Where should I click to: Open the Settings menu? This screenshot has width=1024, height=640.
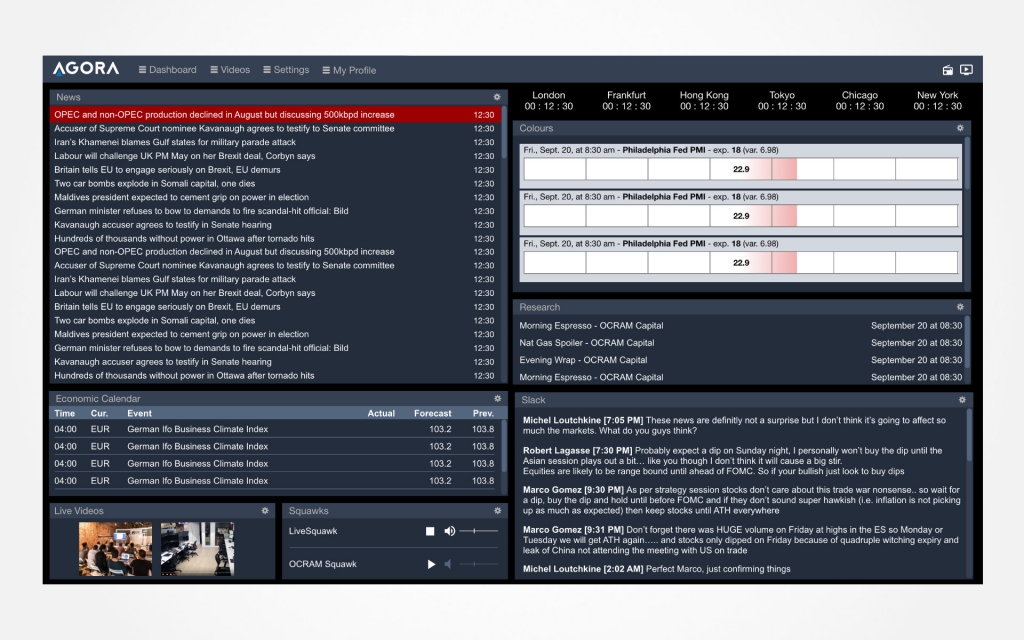coord(286,70)
